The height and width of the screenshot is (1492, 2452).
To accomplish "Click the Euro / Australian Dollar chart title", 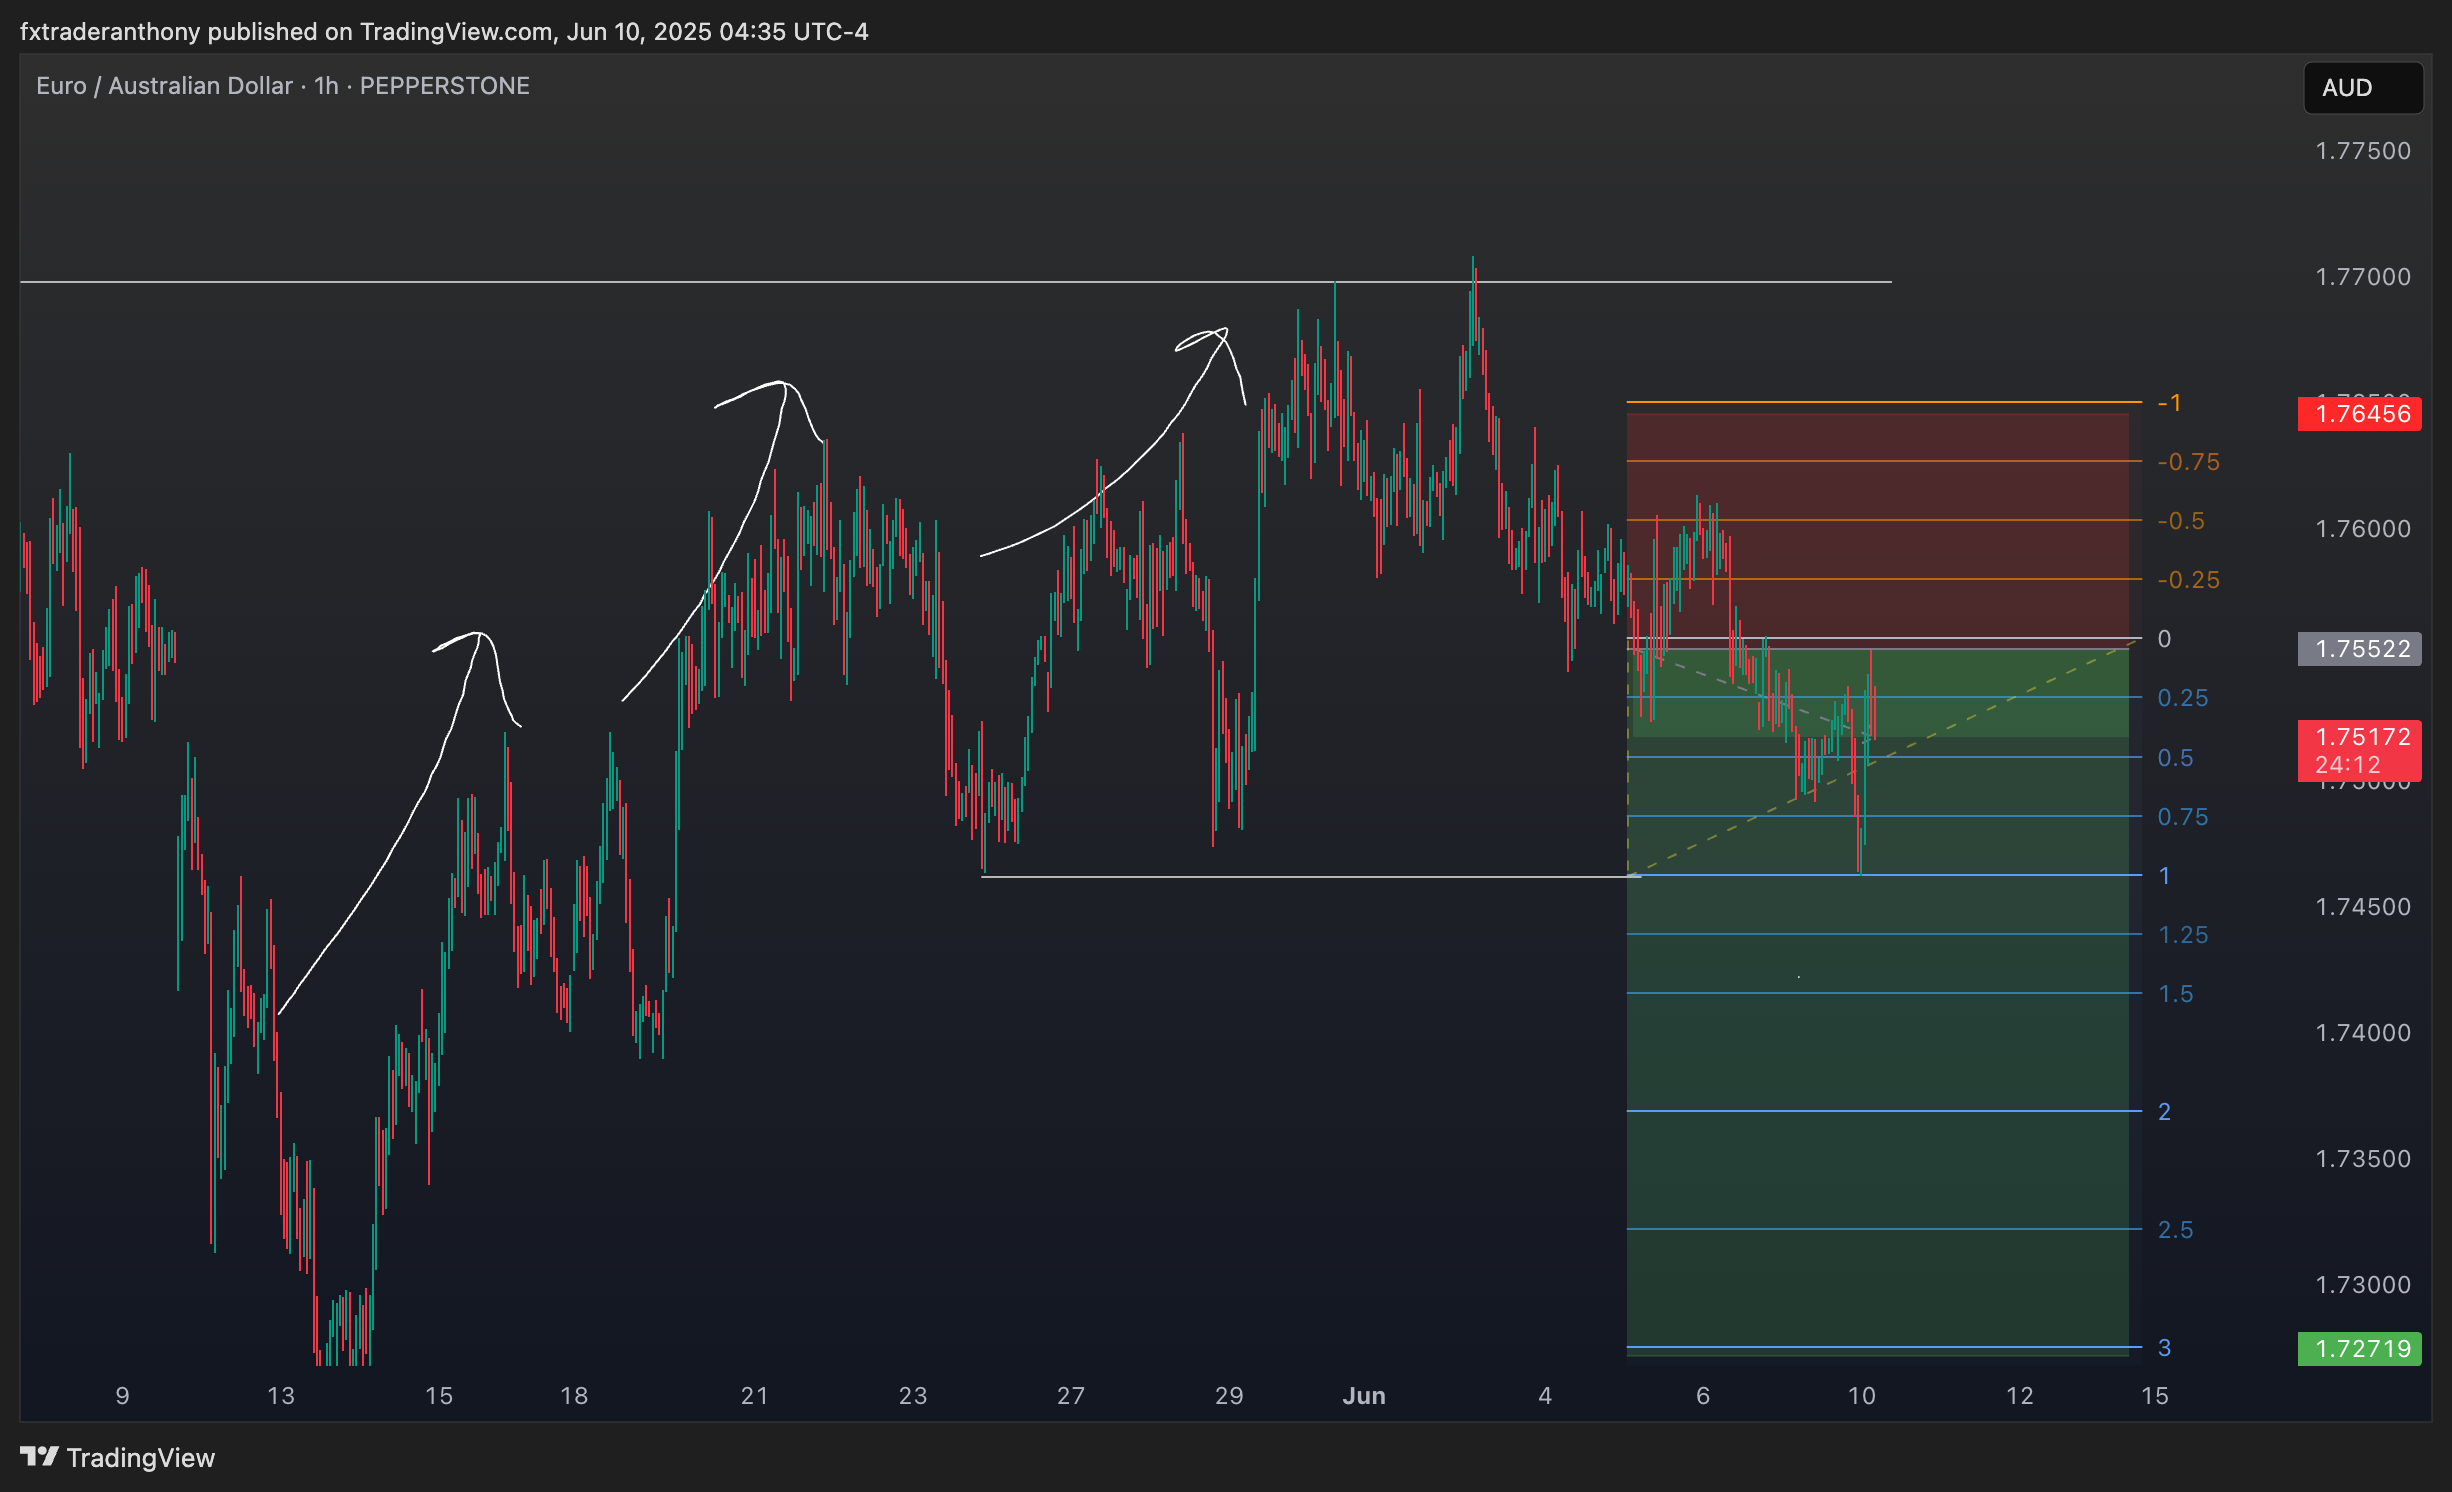I will pos(283,86).
